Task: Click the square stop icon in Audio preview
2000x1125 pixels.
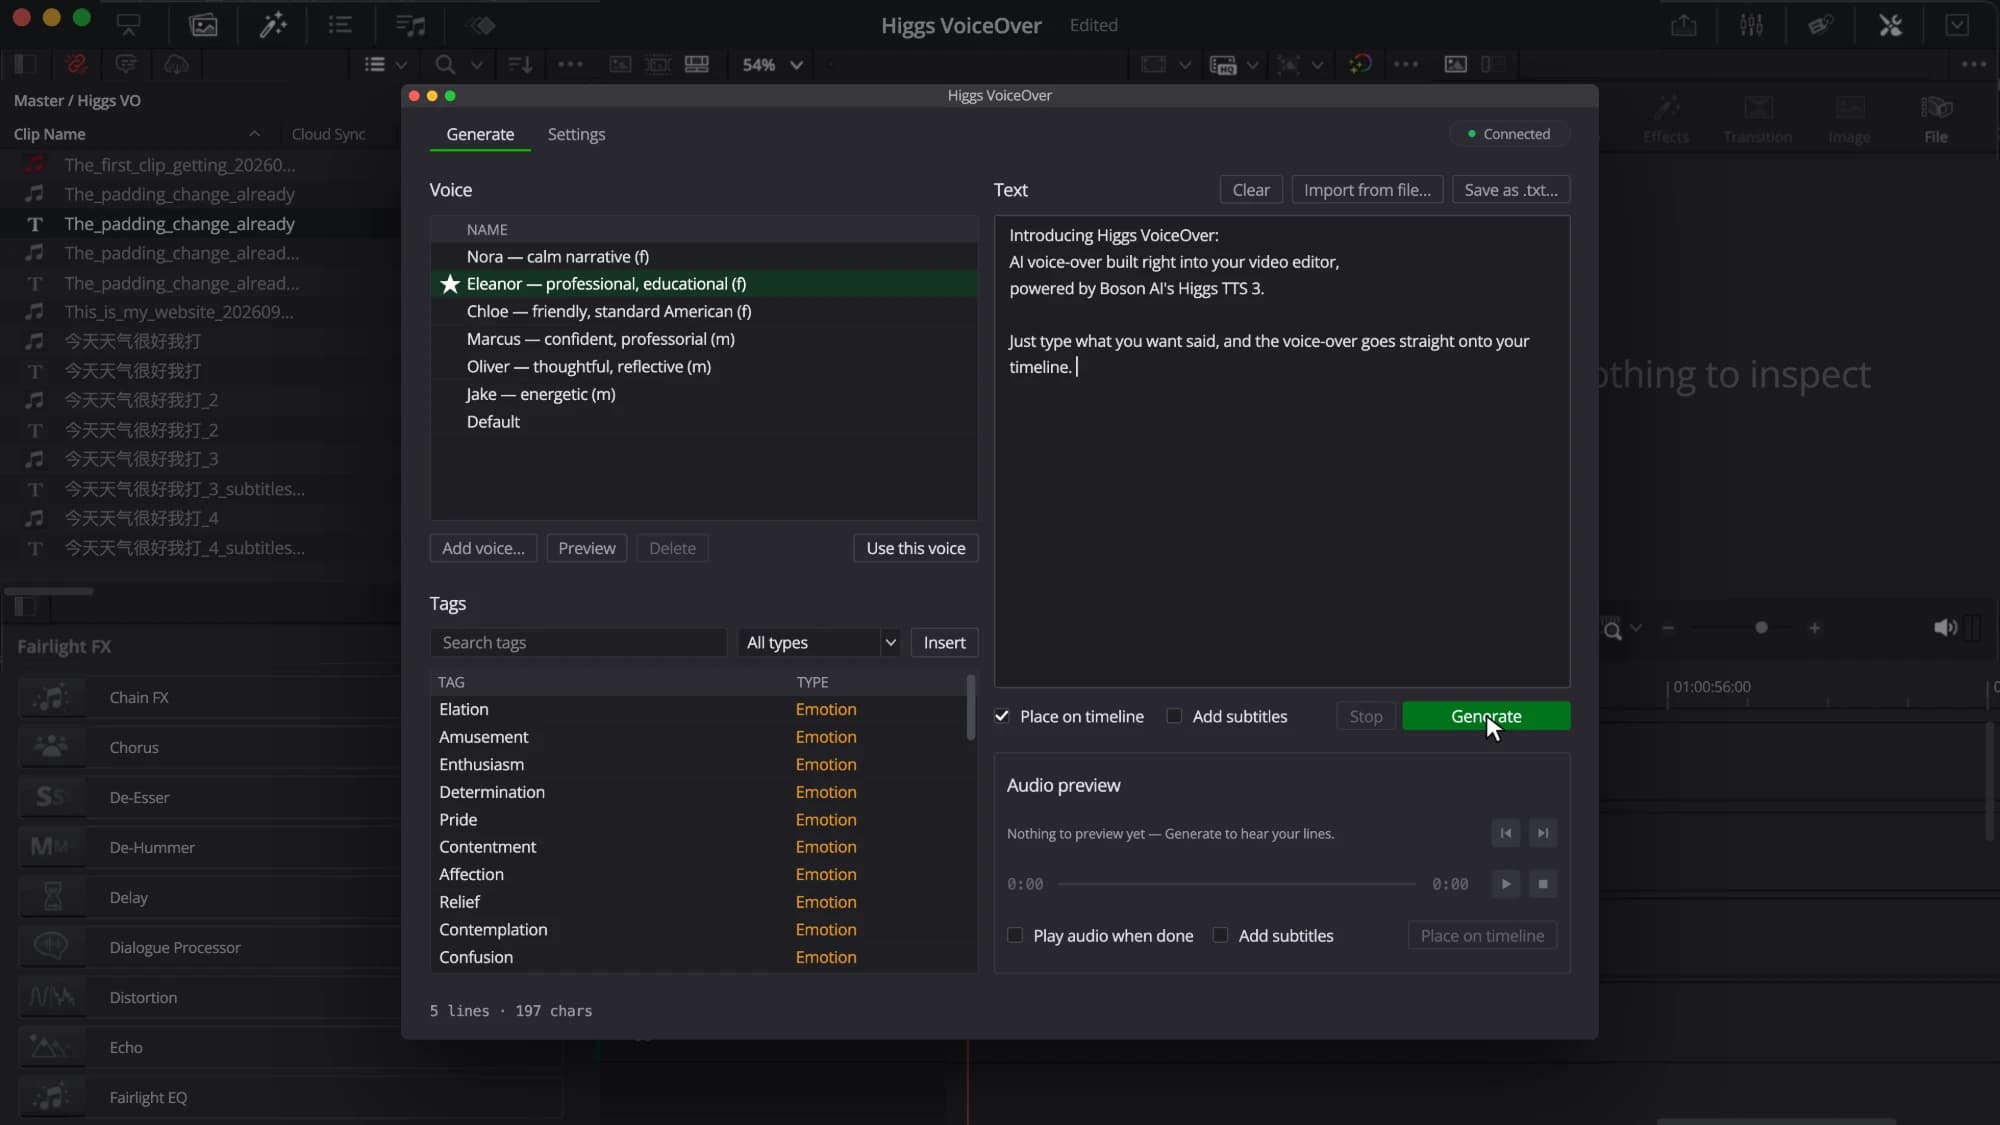Action: click(x=1543, y=884)
